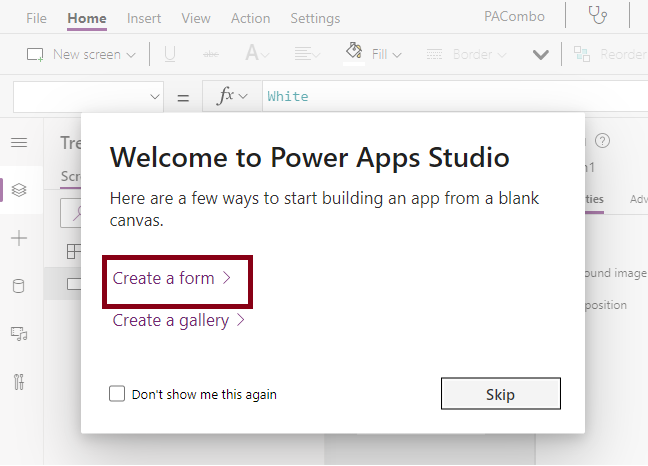Screen dimensions: 648x466
Task: Click the Reorder icon
Action: [581, 54]
